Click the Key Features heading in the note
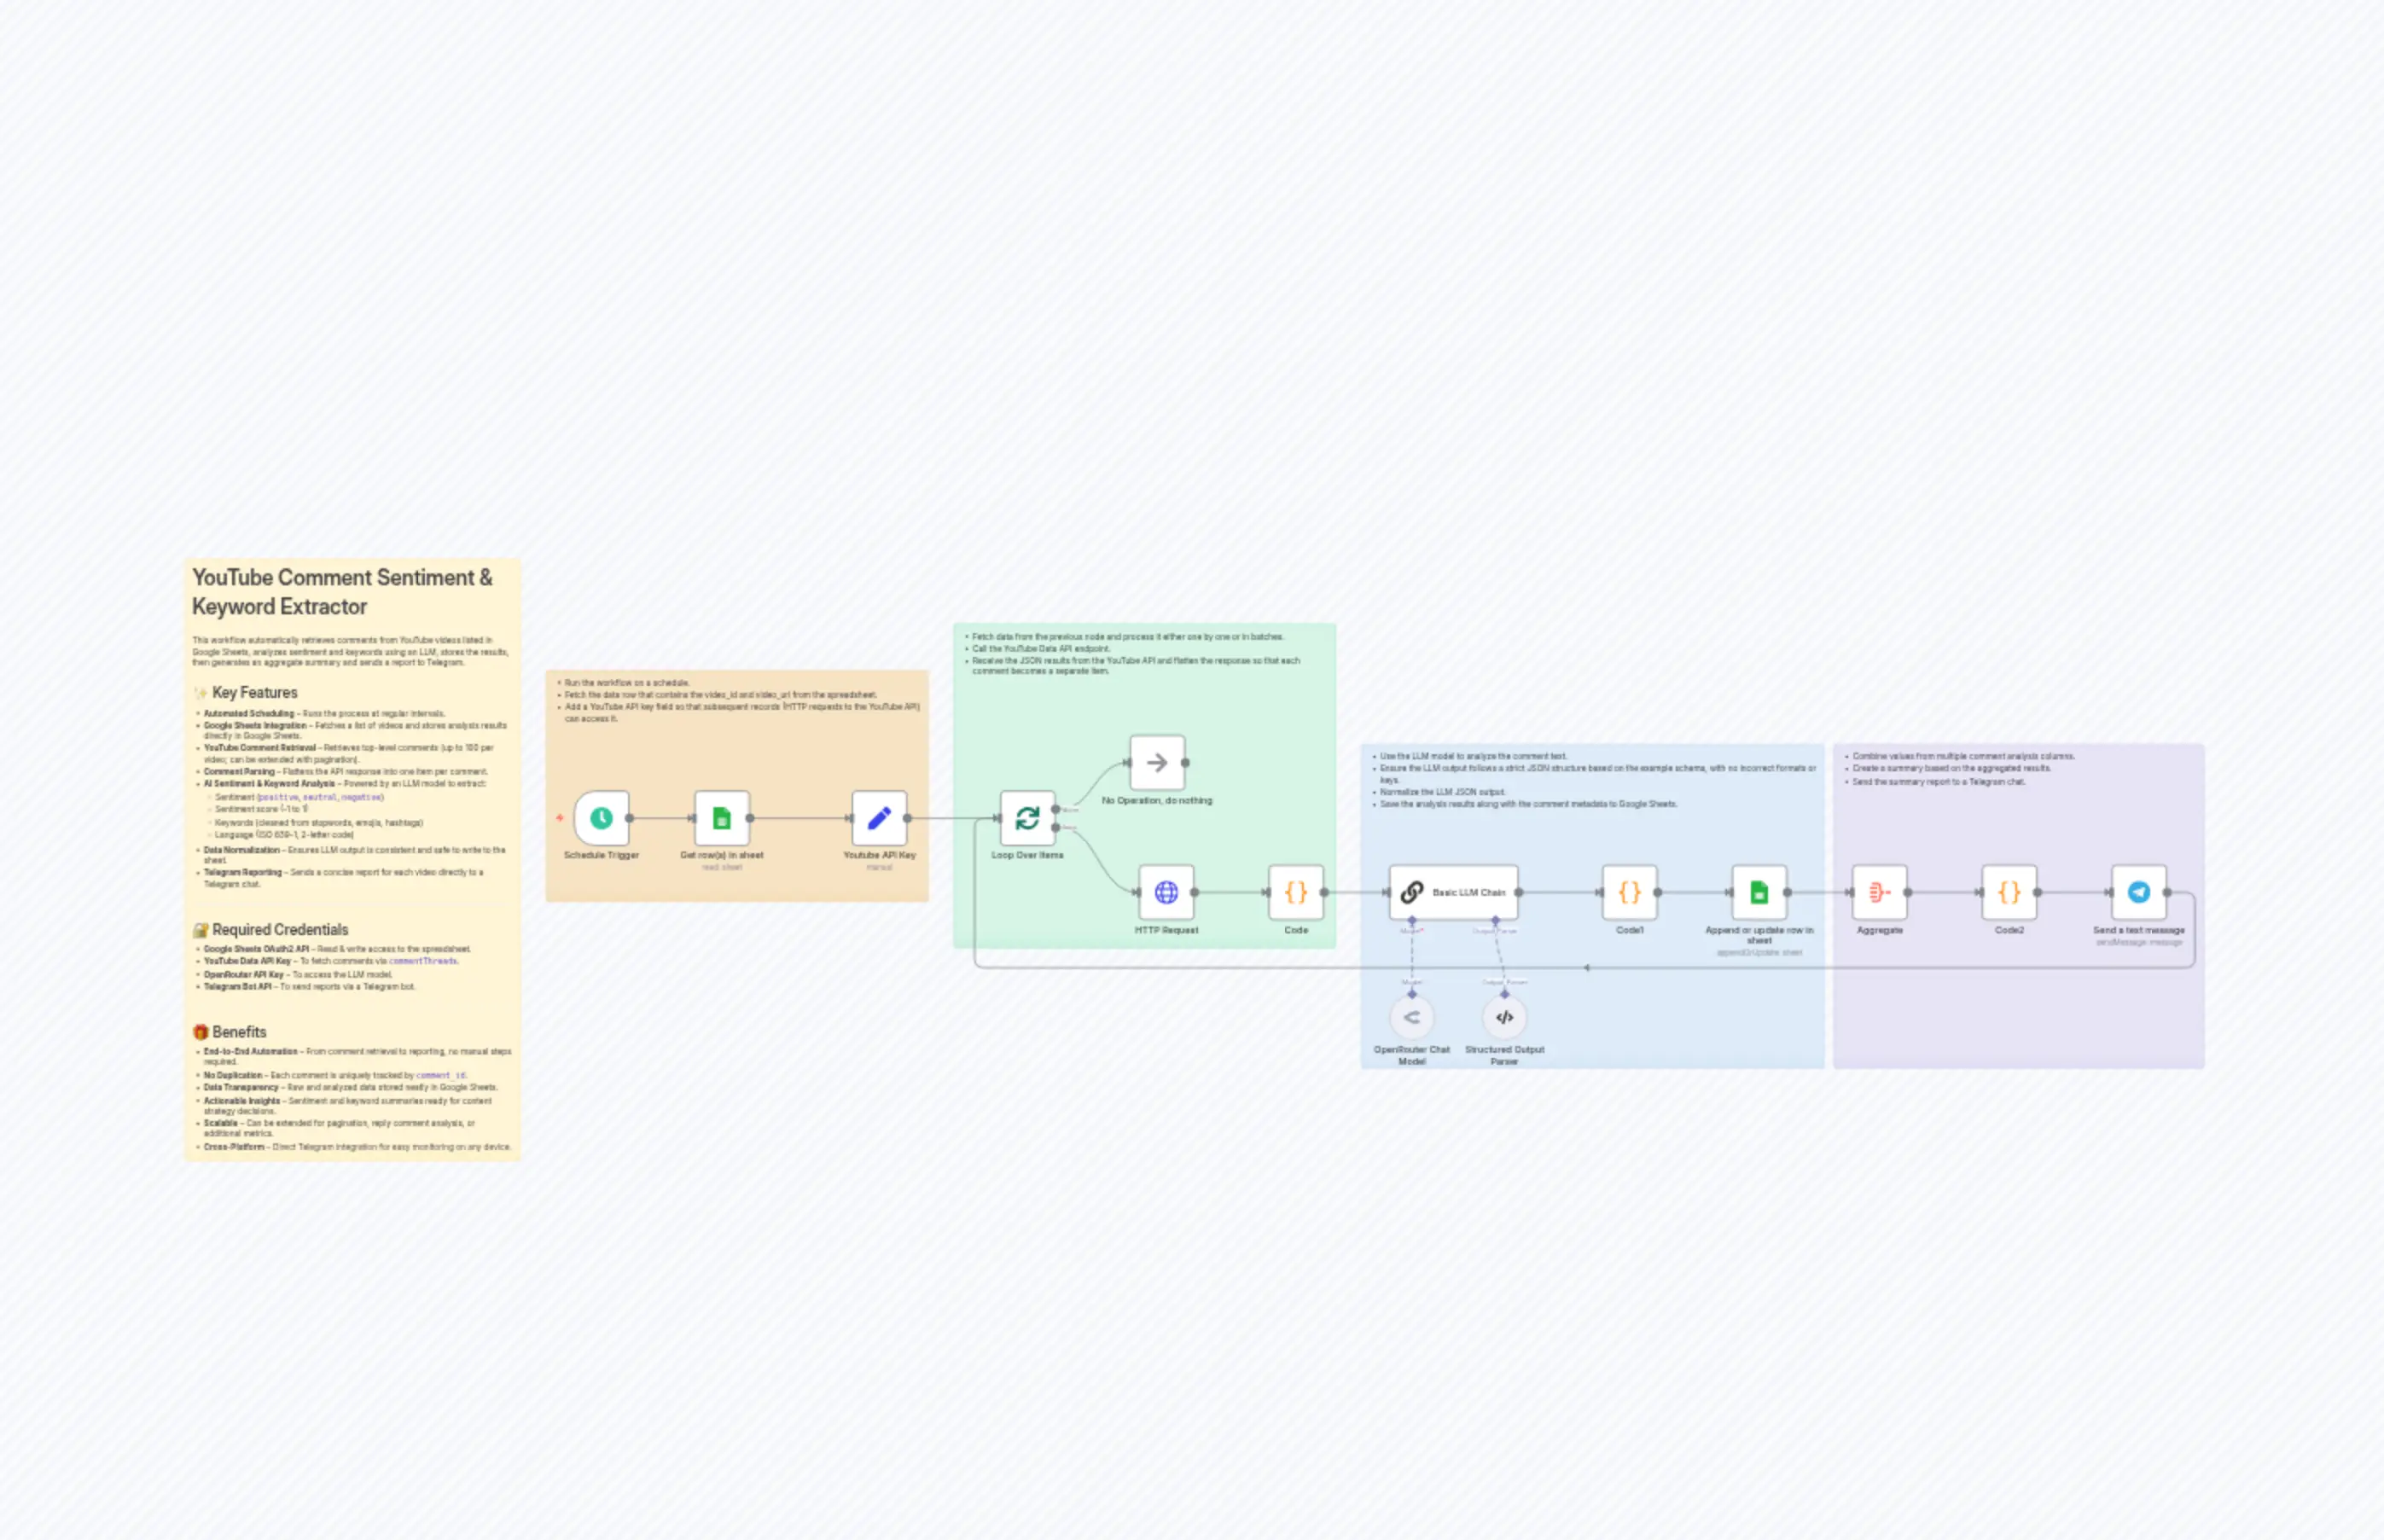This screenshot has height=1540, width=2384. [x=254, y=692]
